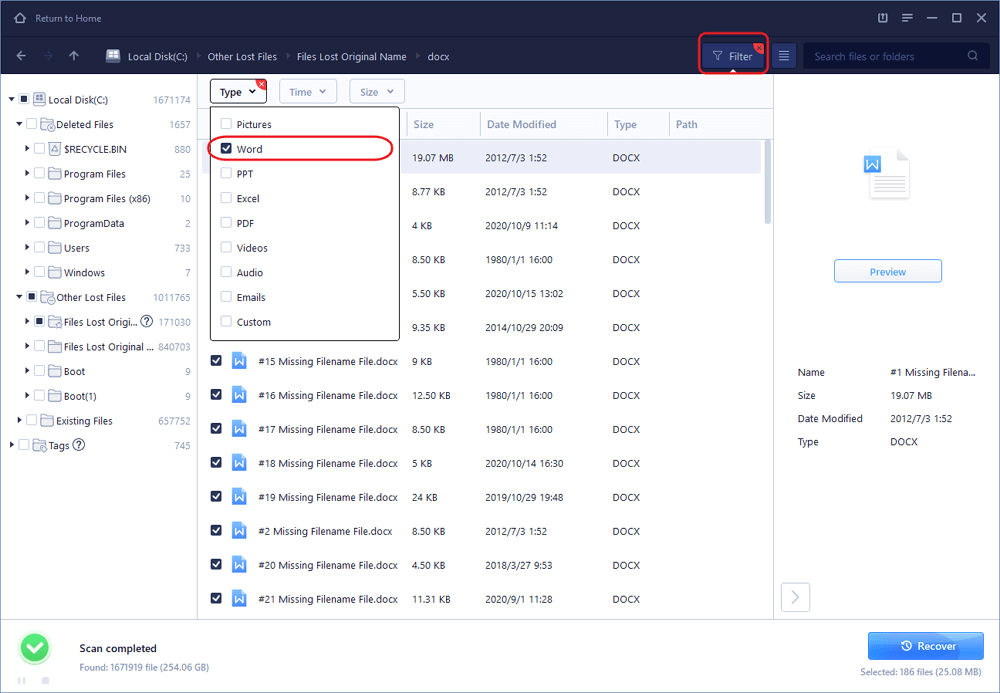Go back using the left arrow
Viewport: 1000px width, 693px height.
coord(22,56)
